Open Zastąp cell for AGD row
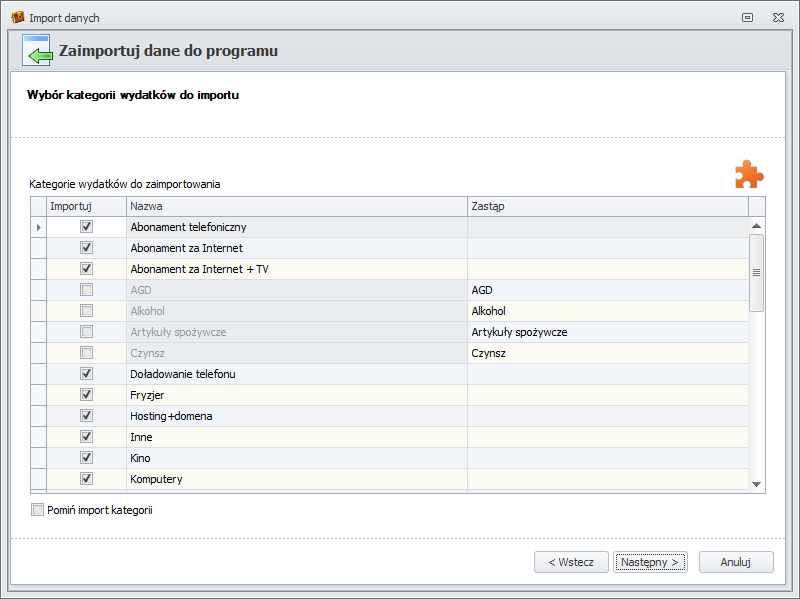Viewport: 800px width, 599px height. click(607, 290)
